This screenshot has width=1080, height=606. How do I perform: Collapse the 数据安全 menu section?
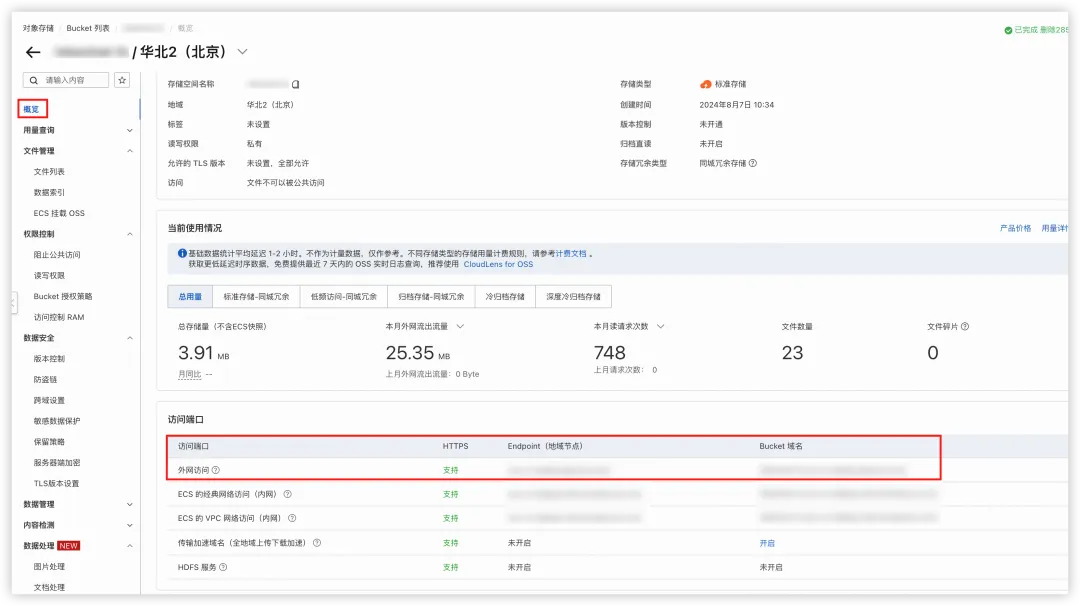coord(129,338)
